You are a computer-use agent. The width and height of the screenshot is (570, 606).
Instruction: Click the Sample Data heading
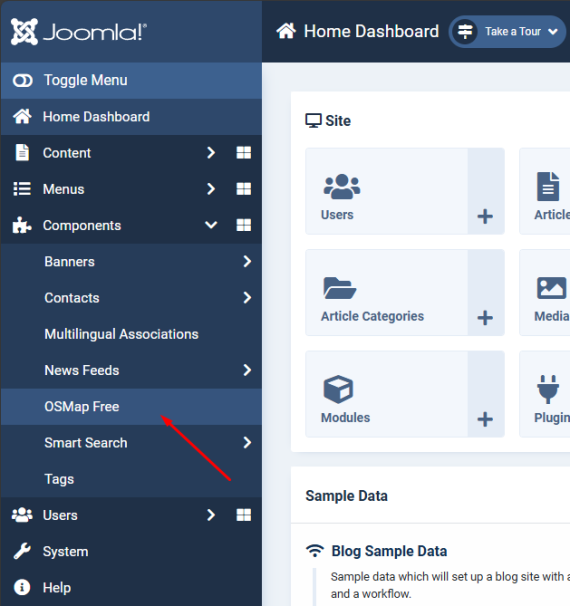346,496
